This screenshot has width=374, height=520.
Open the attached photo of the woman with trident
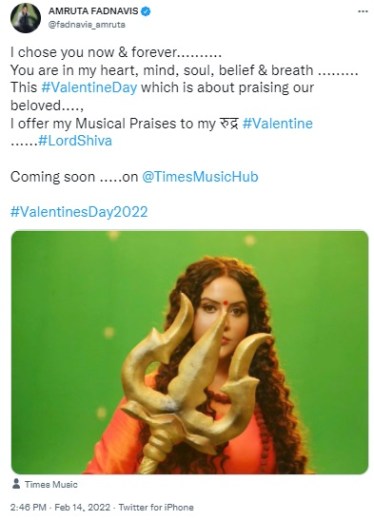click(x=190, y=352)
